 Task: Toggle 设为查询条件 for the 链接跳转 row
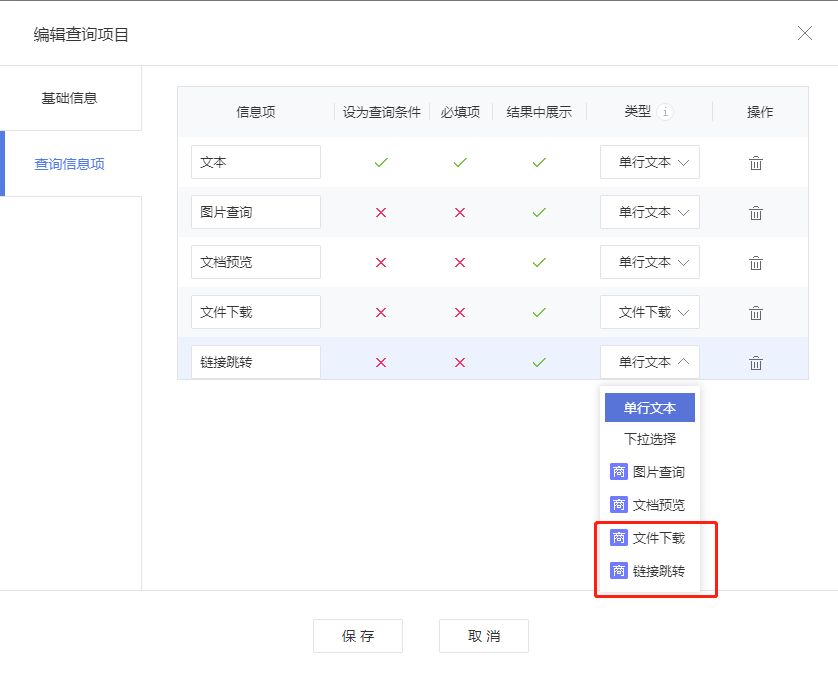click(381, 363)
